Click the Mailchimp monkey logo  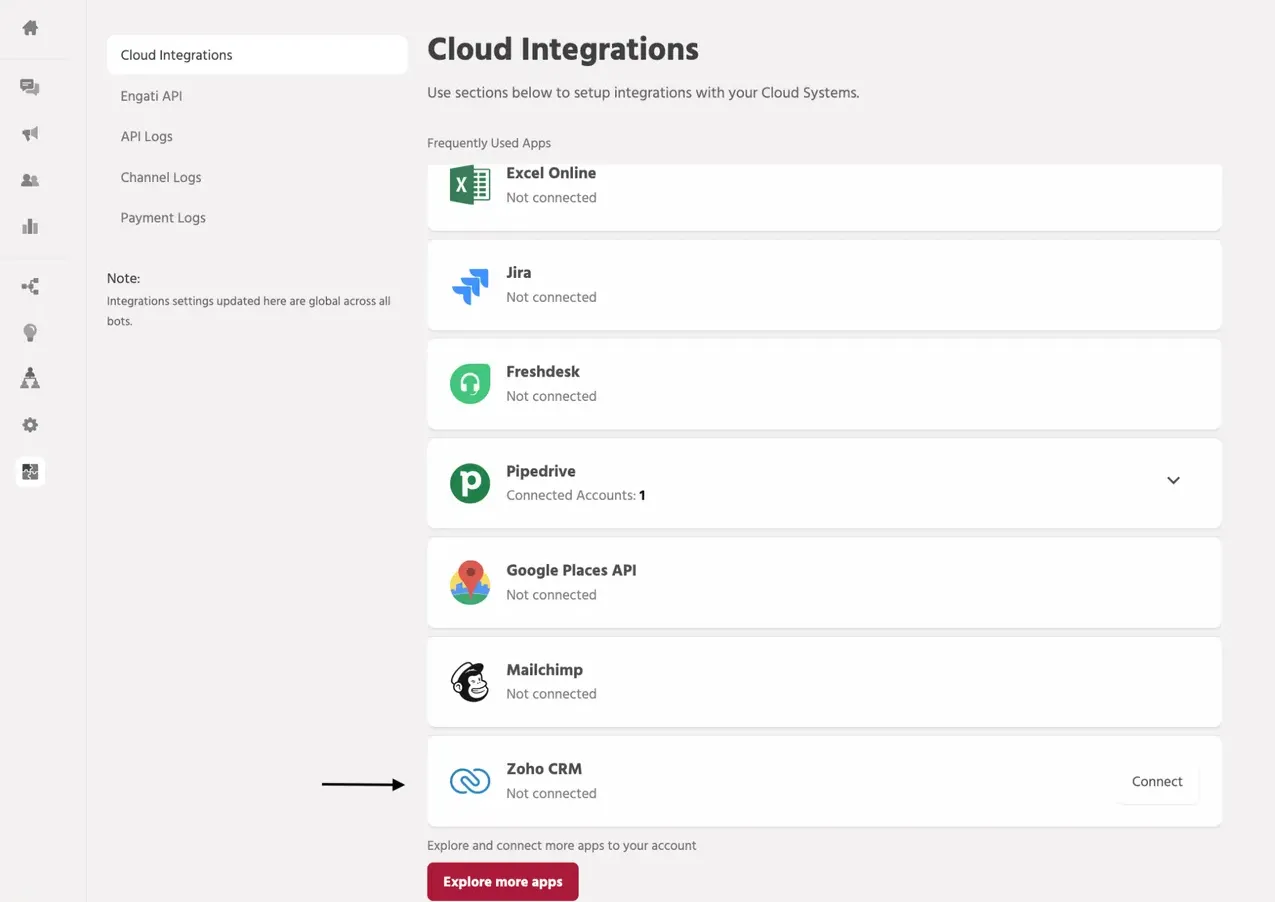pos(469,682)
